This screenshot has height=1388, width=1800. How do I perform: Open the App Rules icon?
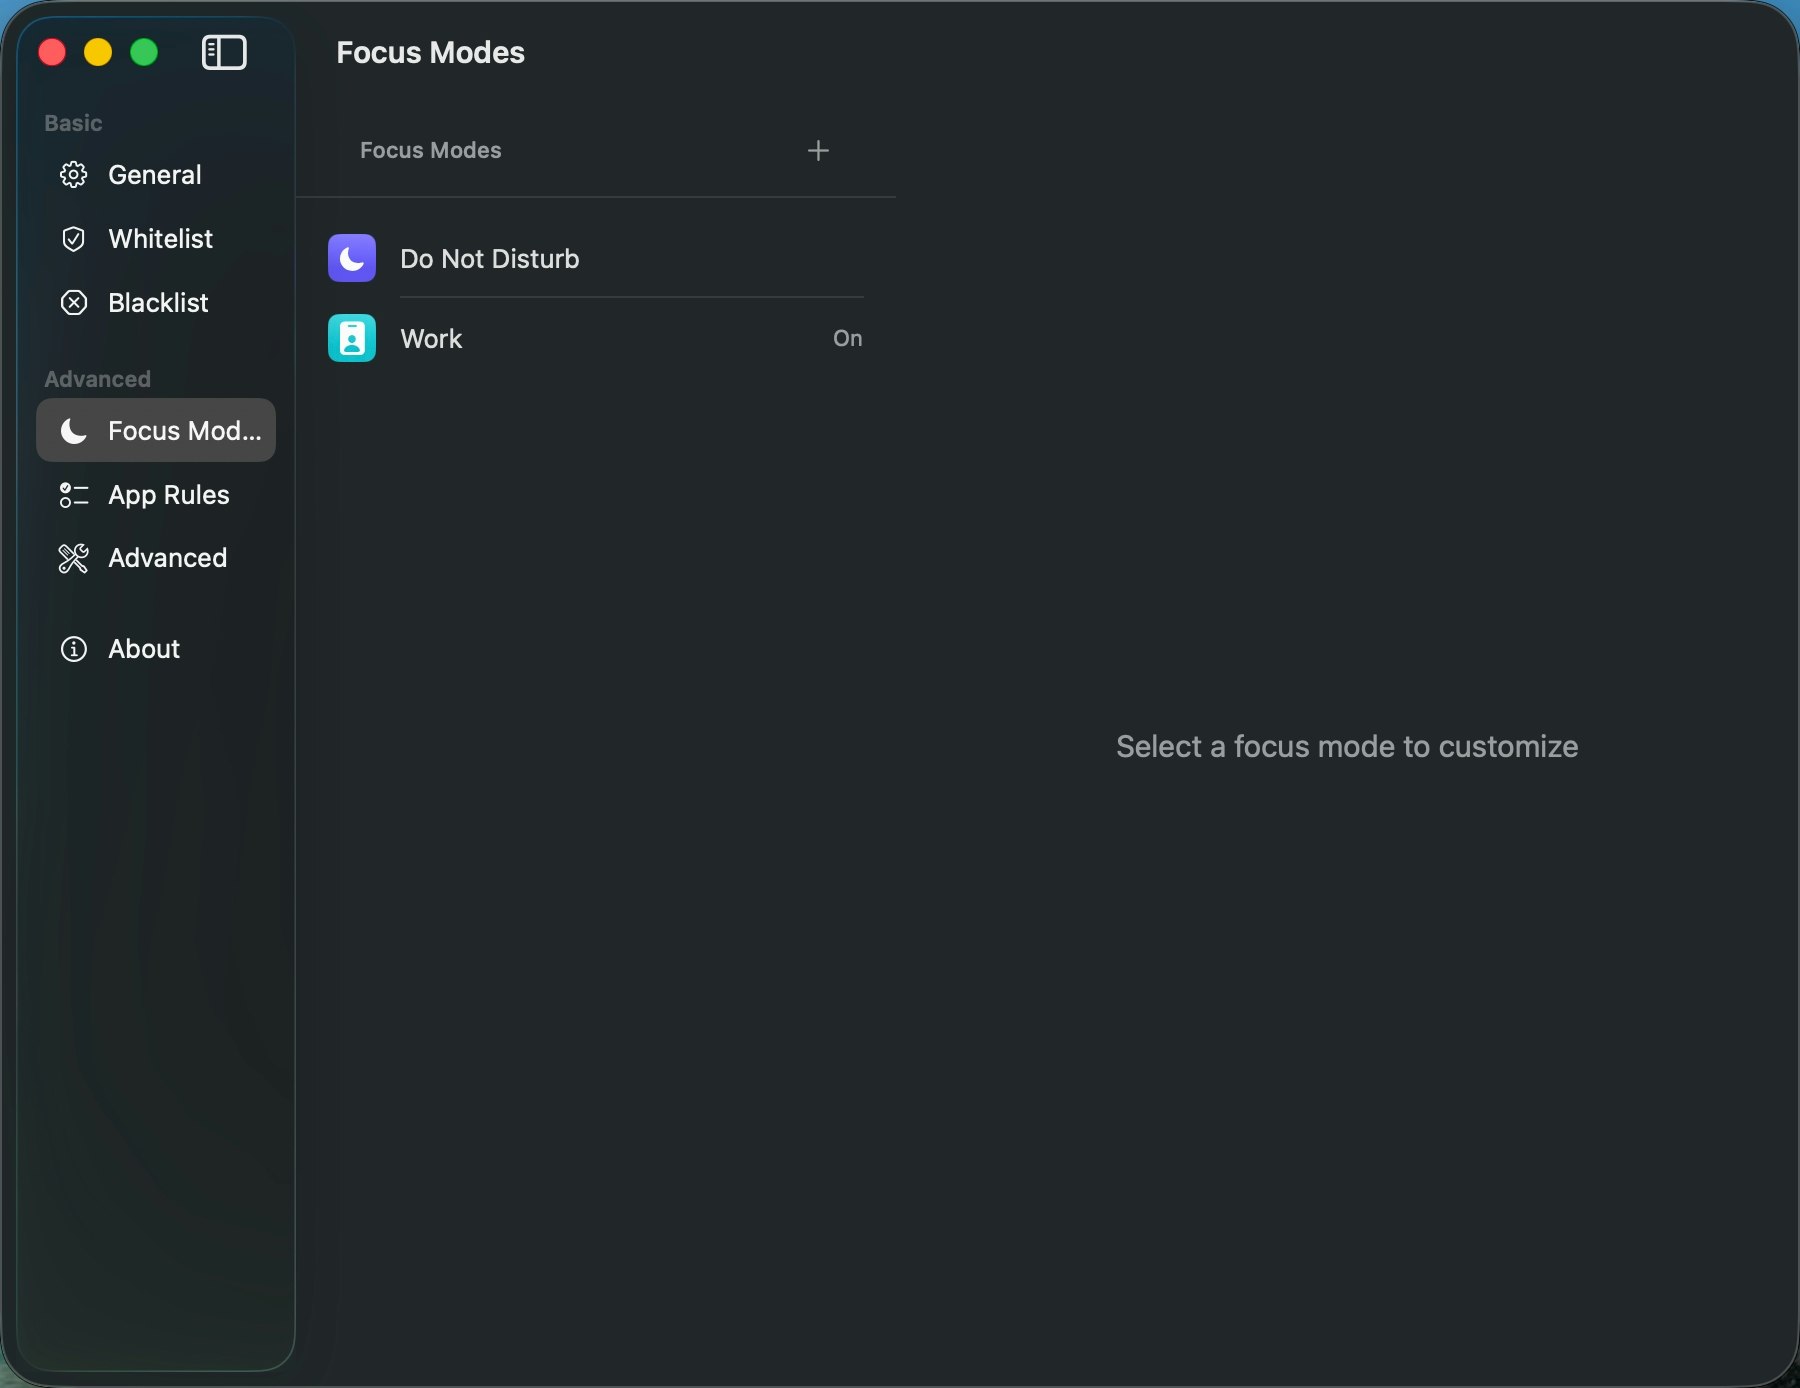73,495
